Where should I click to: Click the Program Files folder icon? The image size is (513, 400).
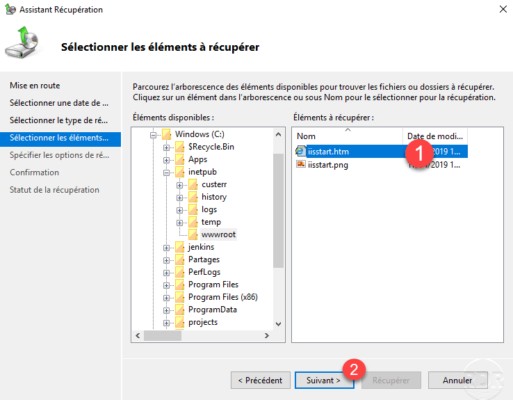(x=180, y=285)
